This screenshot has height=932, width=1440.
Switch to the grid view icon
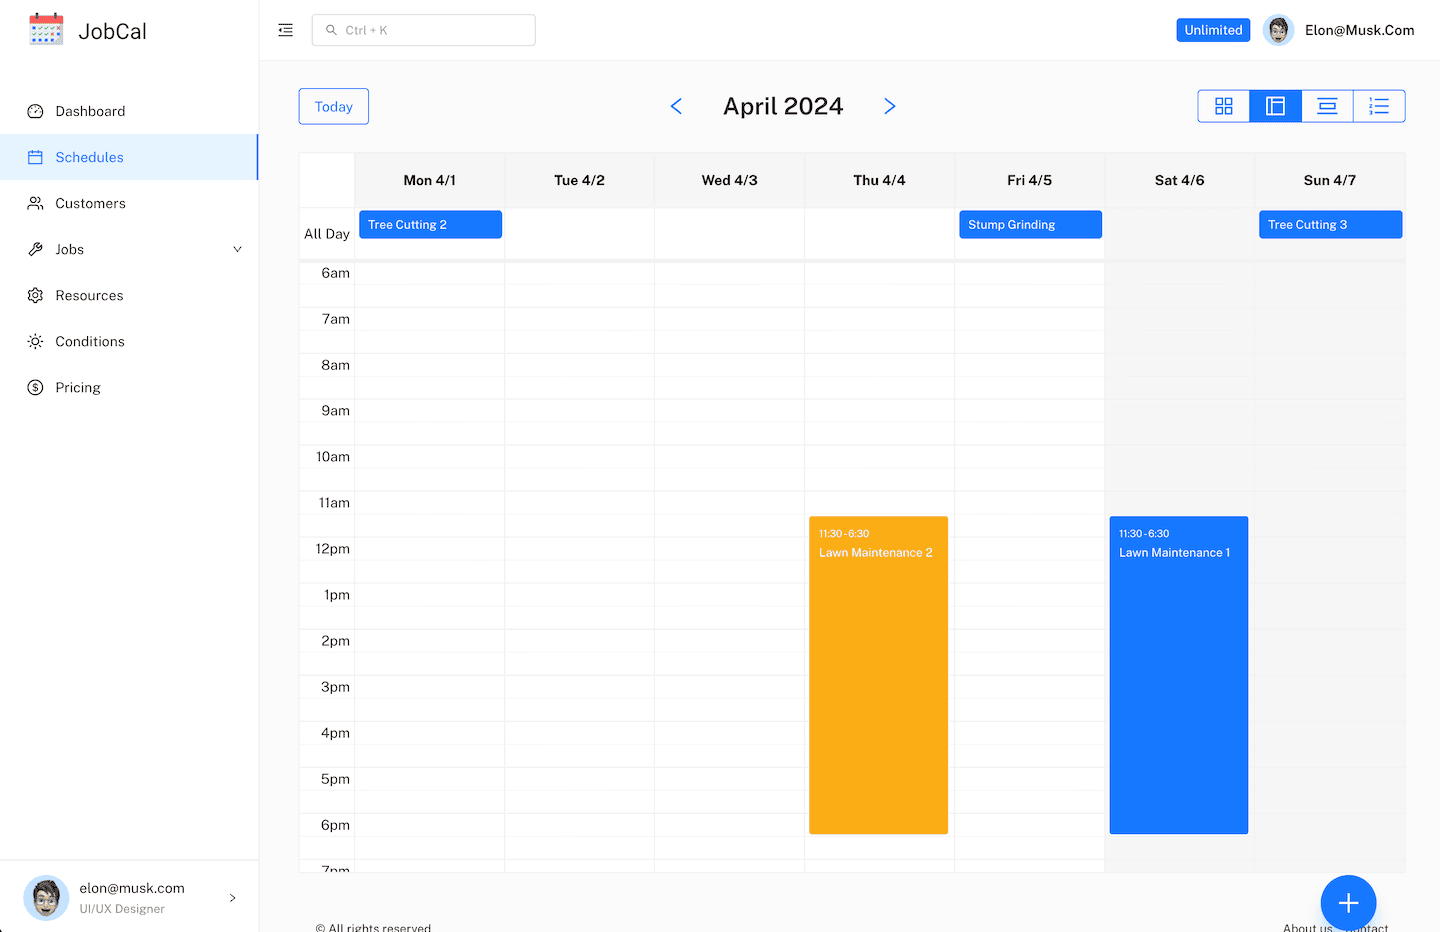1223,106
